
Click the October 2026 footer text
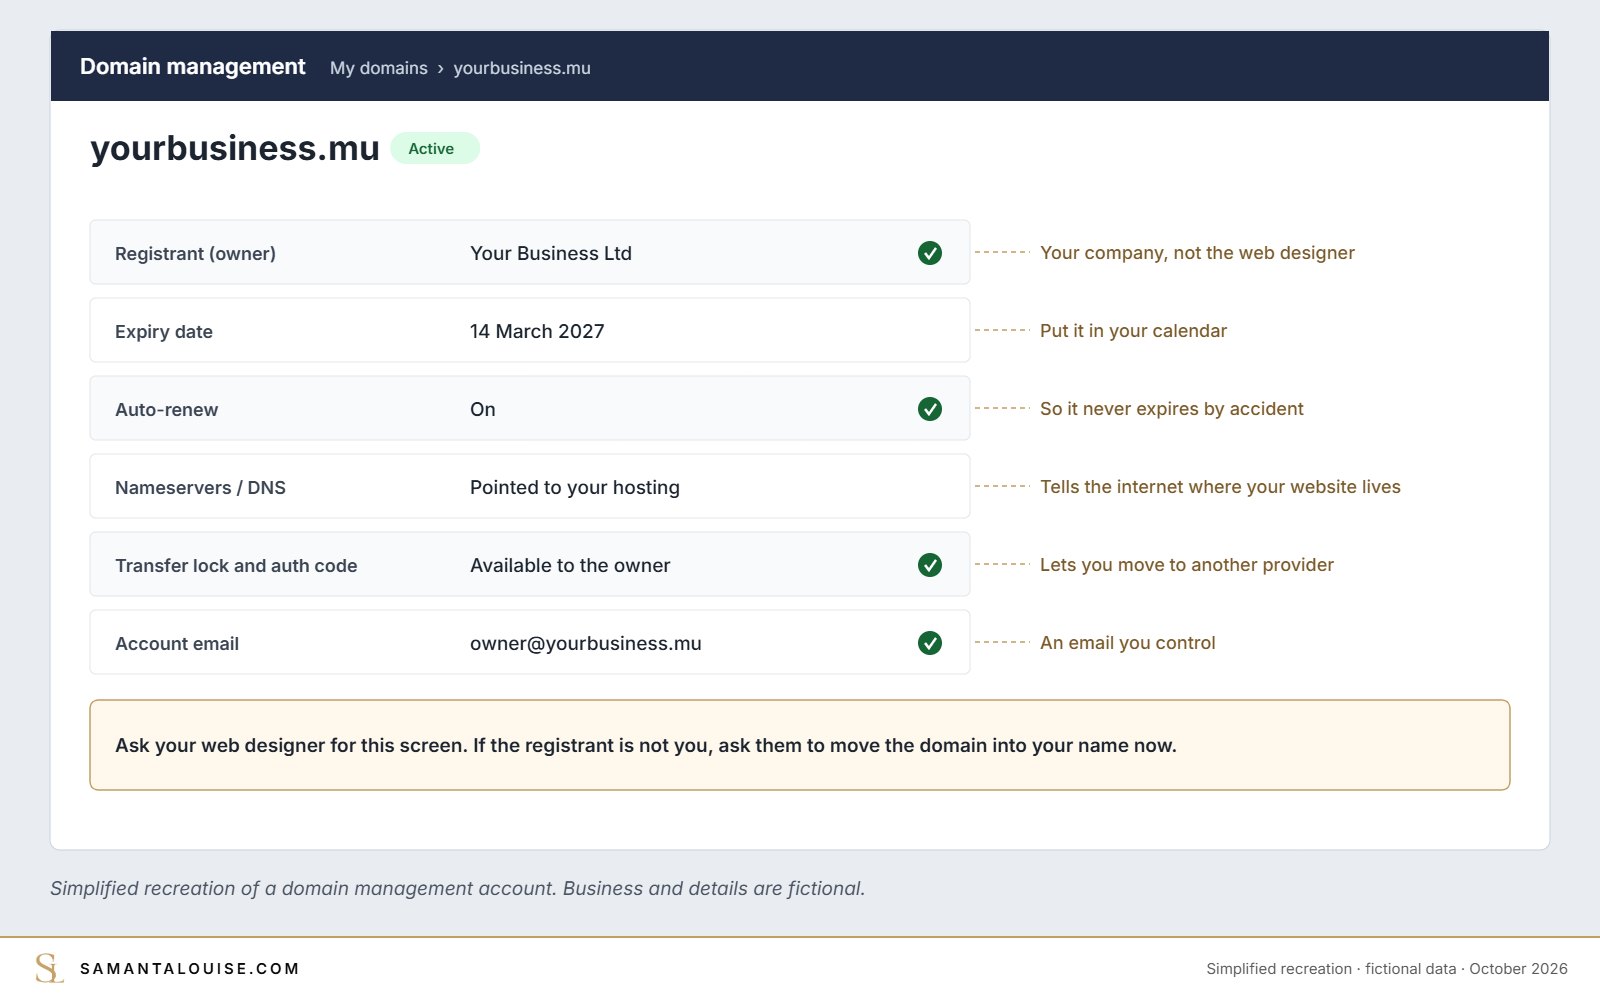tap(1518, 969)
